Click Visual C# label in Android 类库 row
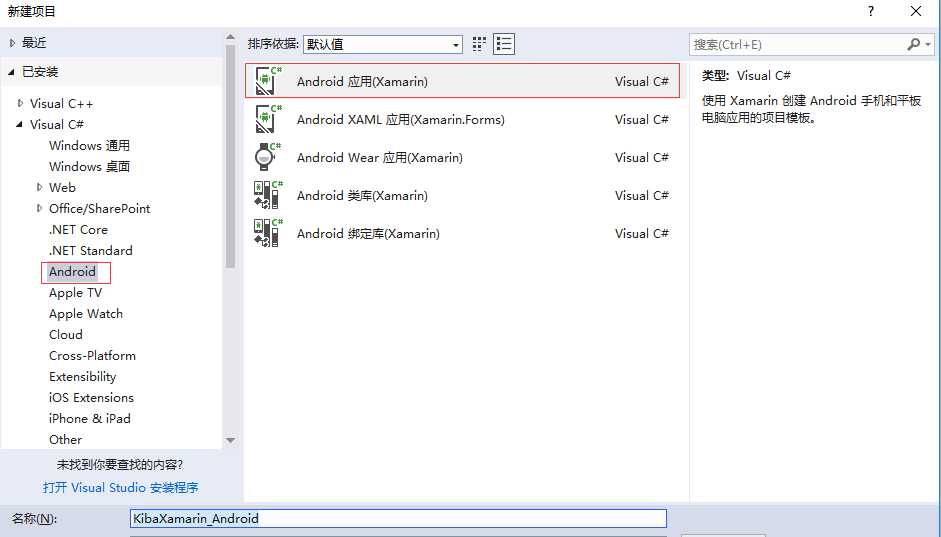 coord(642,195)
